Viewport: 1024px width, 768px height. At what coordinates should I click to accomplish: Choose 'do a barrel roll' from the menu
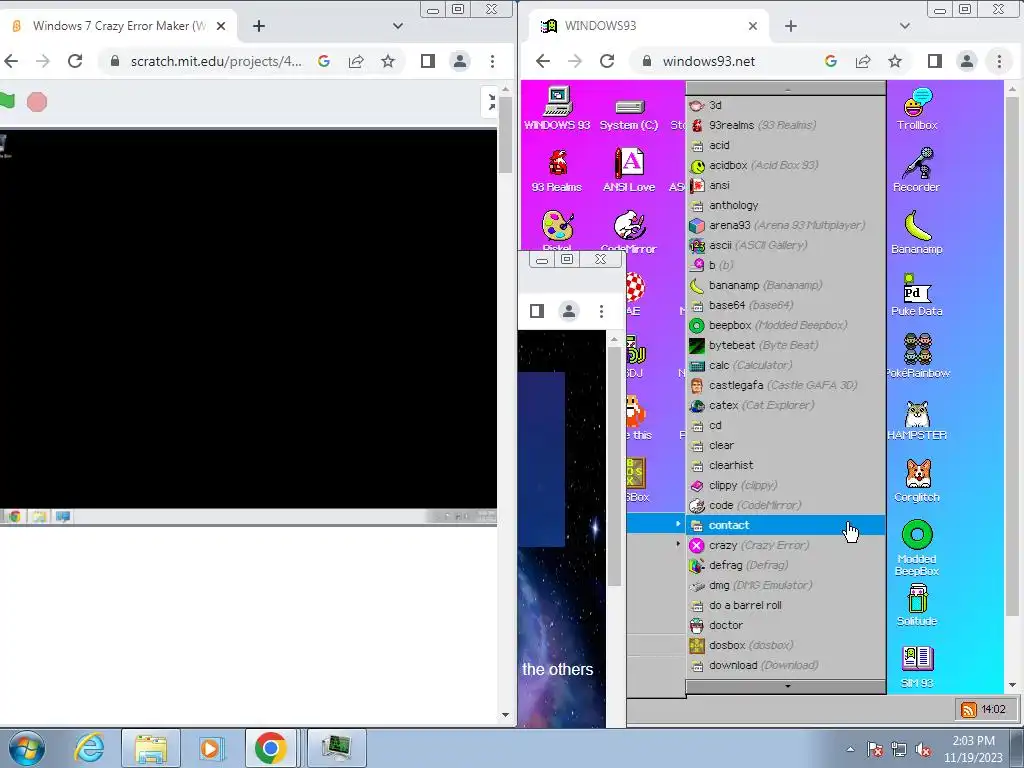coord(786,605)
